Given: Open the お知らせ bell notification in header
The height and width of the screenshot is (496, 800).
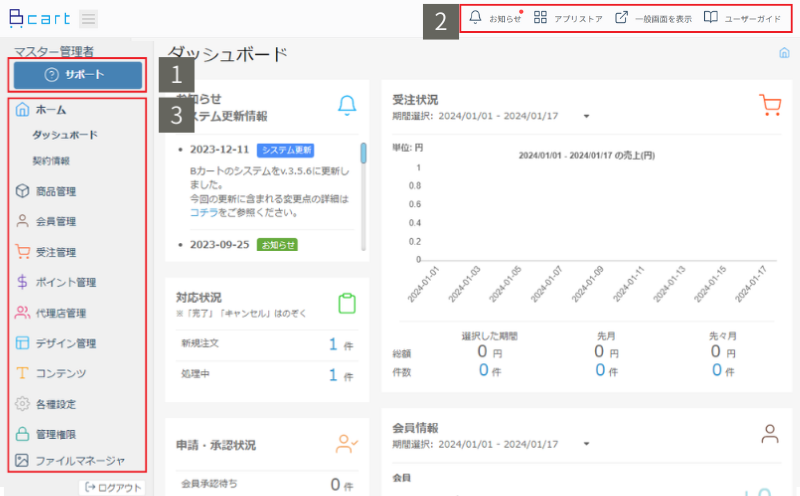Looking at the screenshot, I should point(476,18).
